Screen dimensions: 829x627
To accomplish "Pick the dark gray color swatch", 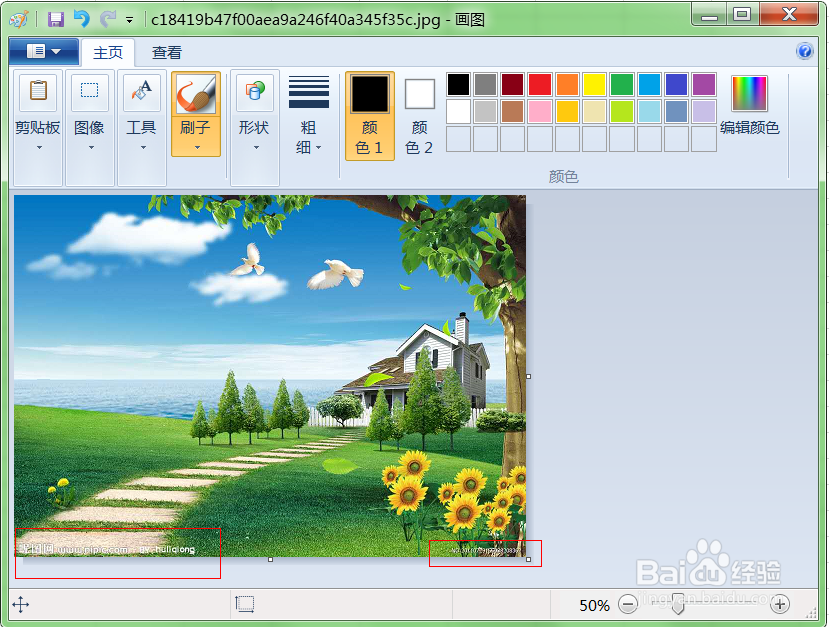I will coord(485,84).
